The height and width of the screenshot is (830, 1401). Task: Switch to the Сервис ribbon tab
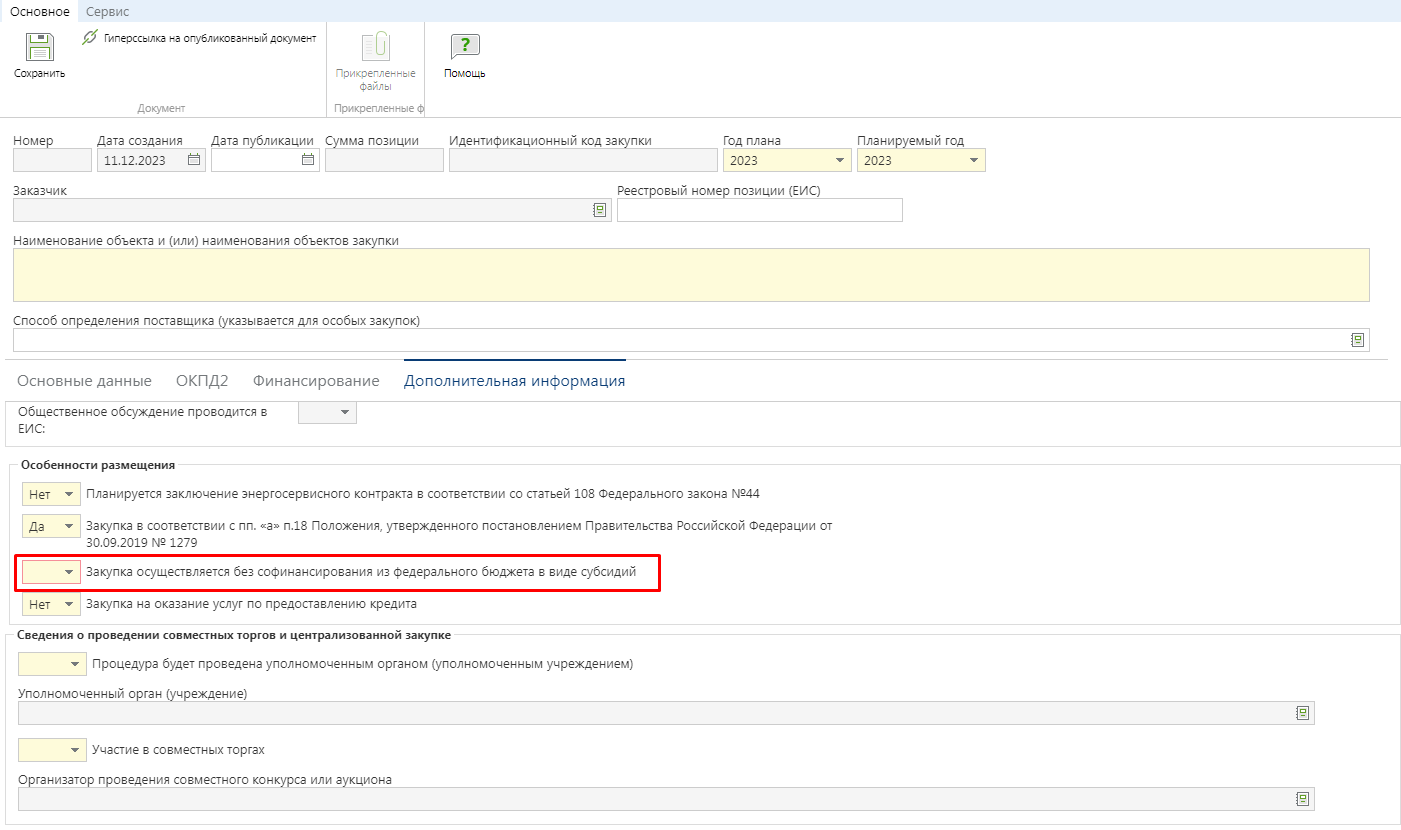(107, 11)
